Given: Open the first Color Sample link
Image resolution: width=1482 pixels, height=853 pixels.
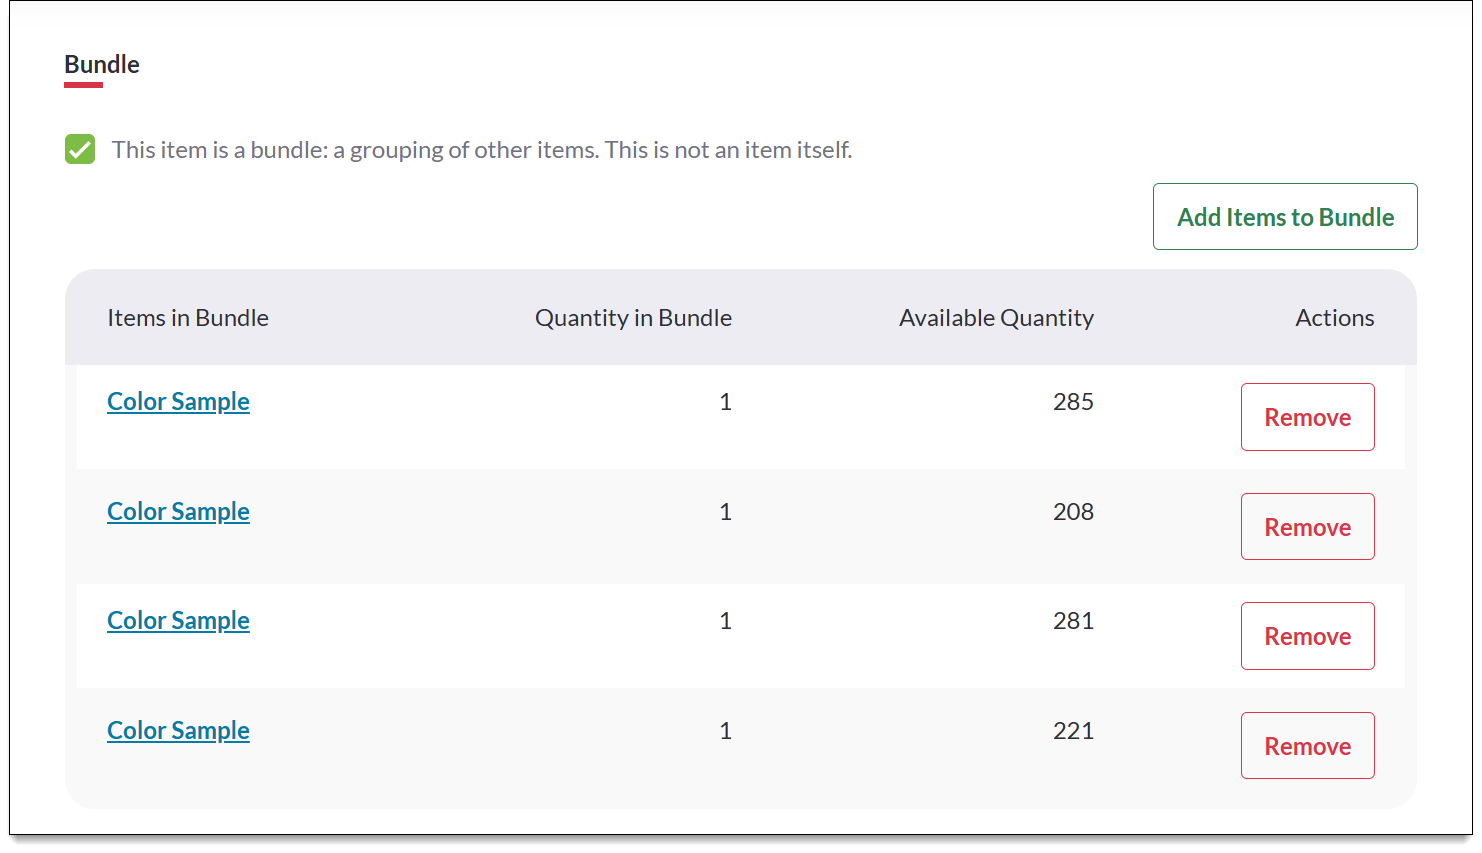Looking at the screenshot, I should coord(178,401).
